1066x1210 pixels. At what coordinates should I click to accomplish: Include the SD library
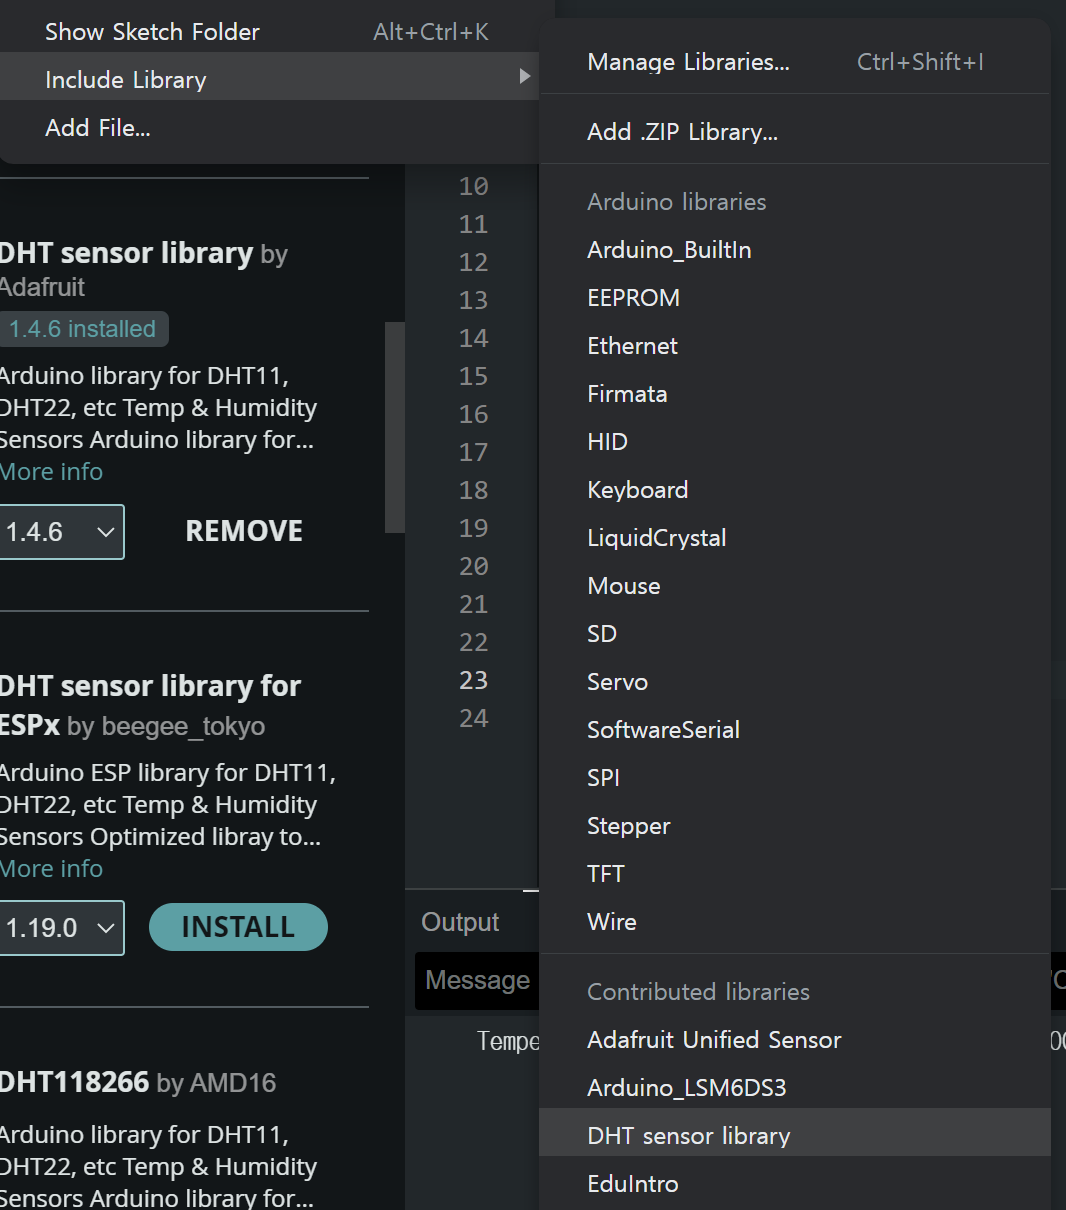[794, 634]
